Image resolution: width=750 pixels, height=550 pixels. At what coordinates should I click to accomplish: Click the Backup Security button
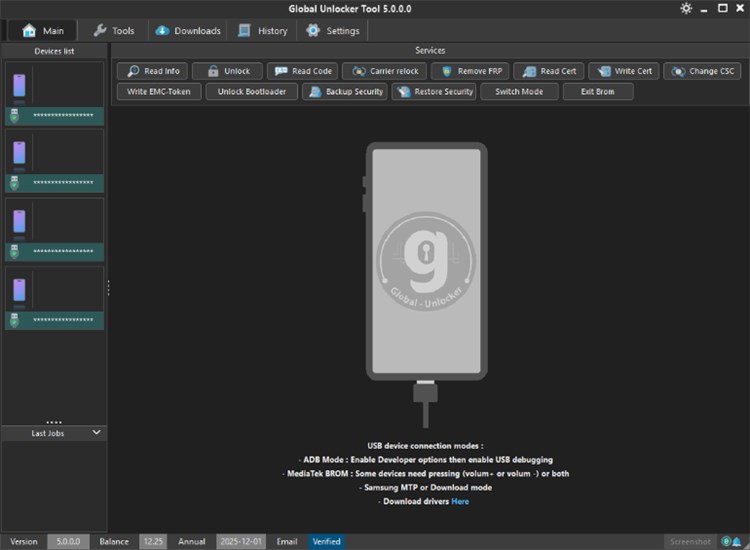tap(344, 91)
